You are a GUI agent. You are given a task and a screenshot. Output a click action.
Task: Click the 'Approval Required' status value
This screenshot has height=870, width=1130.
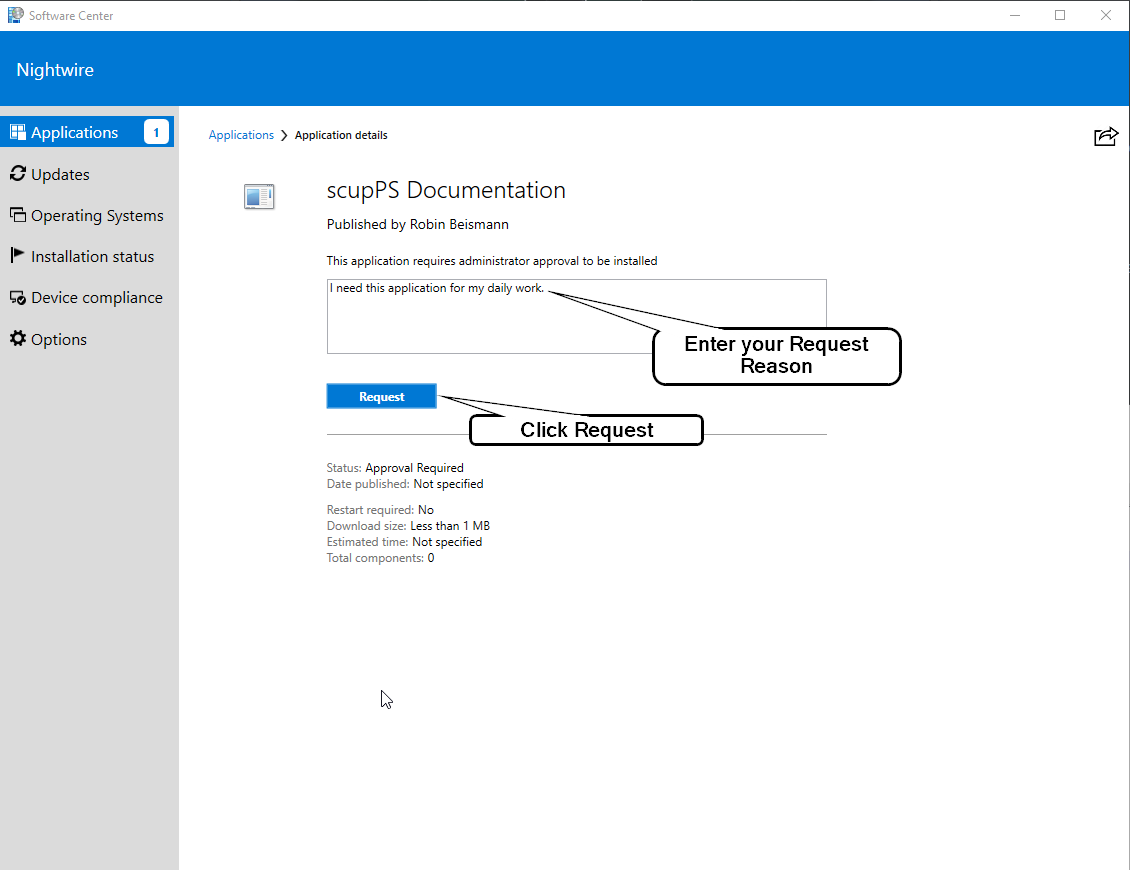click(x=414, y=468)
